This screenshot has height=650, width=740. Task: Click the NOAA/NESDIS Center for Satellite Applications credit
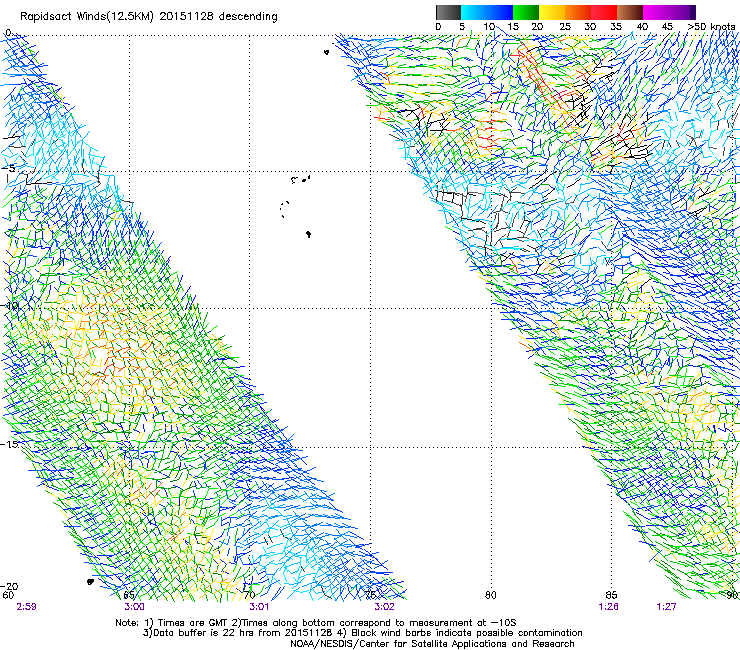[x=432, y=644]
